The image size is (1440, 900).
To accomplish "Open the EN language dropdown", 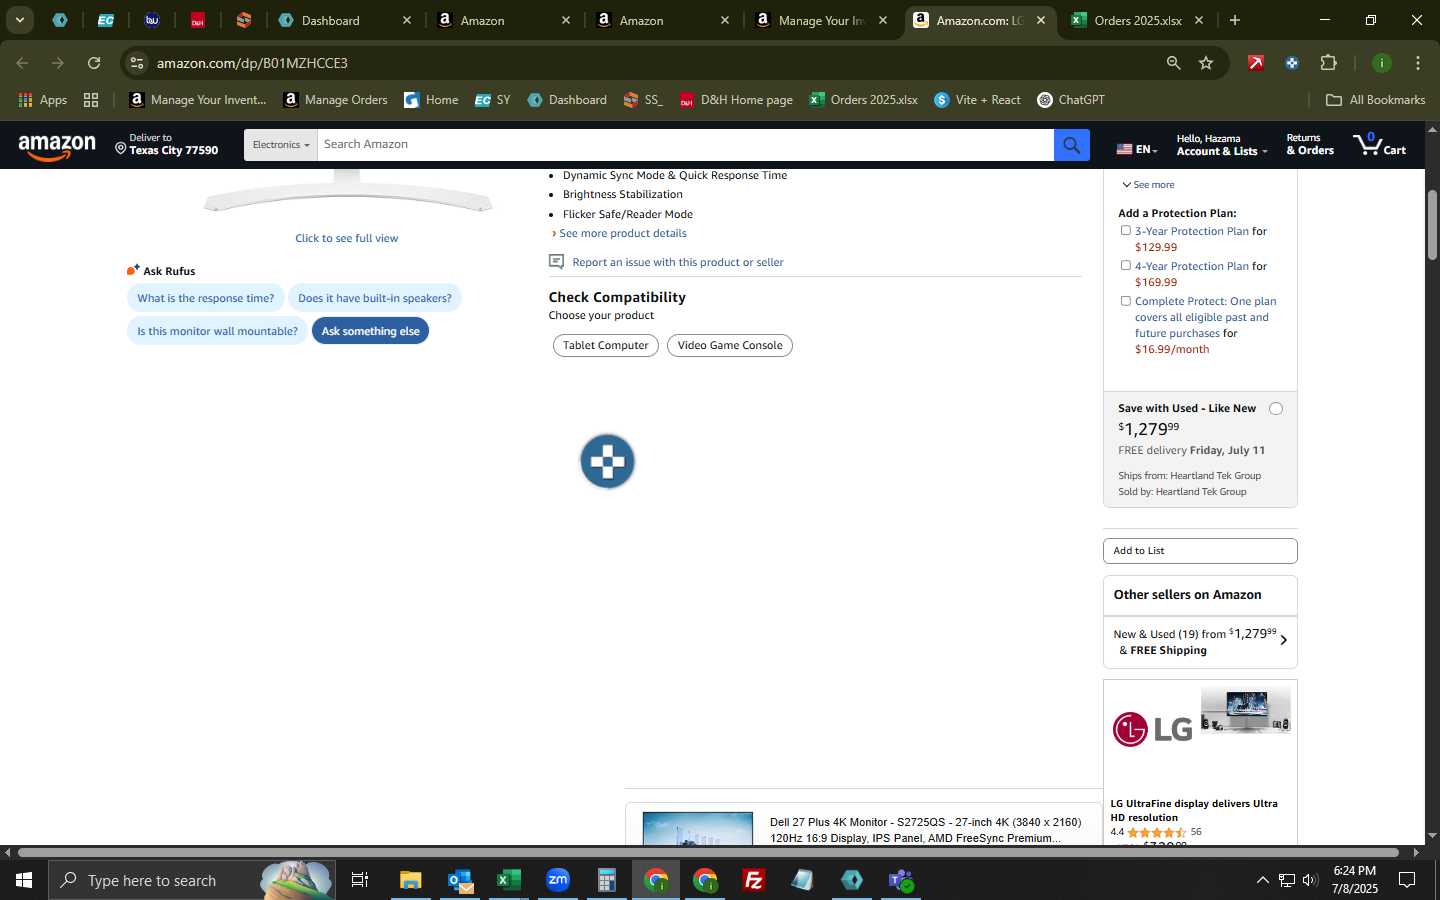I will click(1136, 149).
